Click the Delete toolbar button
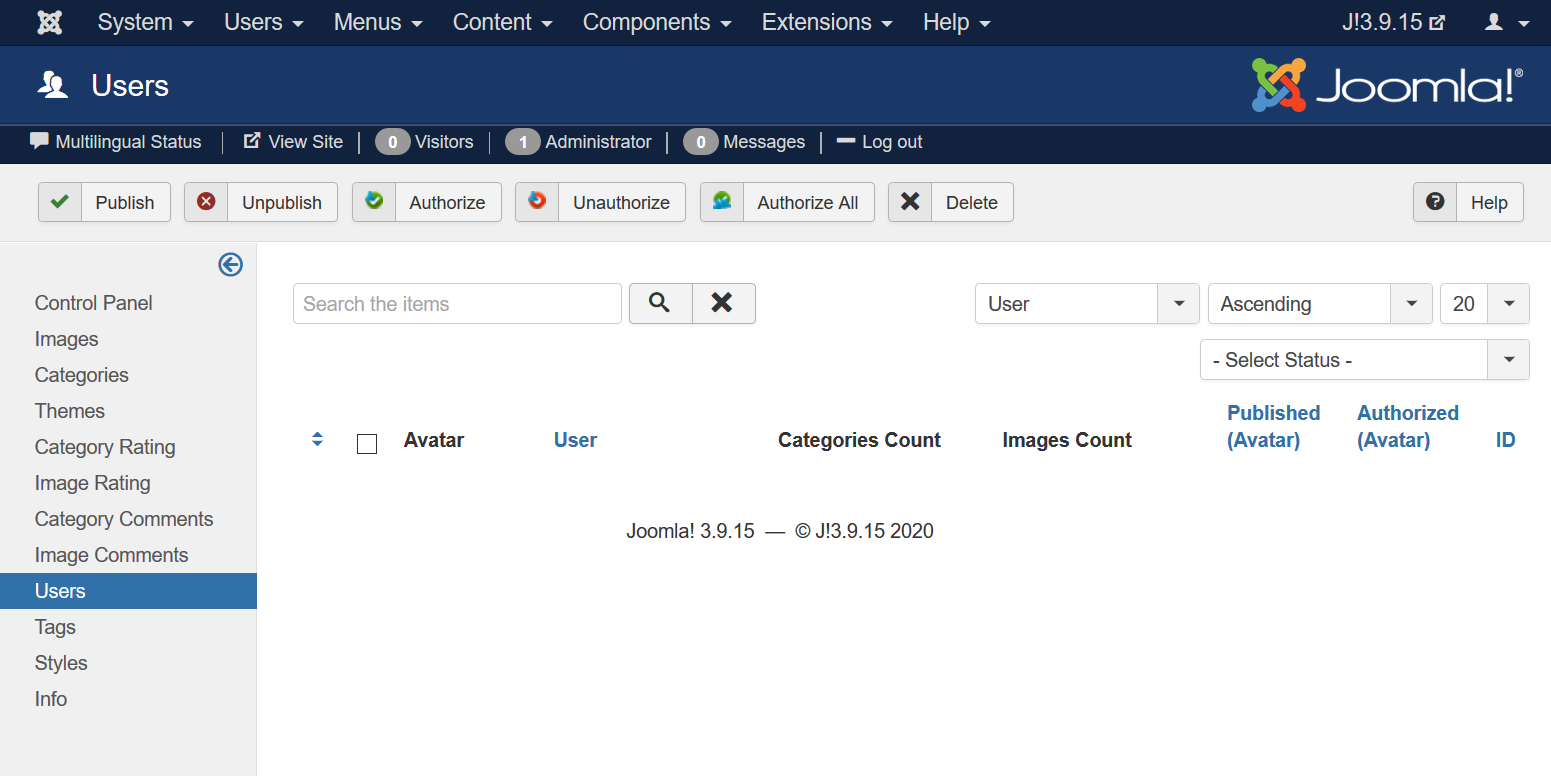This screenshot has height=776, width=1551. (950, 202)
